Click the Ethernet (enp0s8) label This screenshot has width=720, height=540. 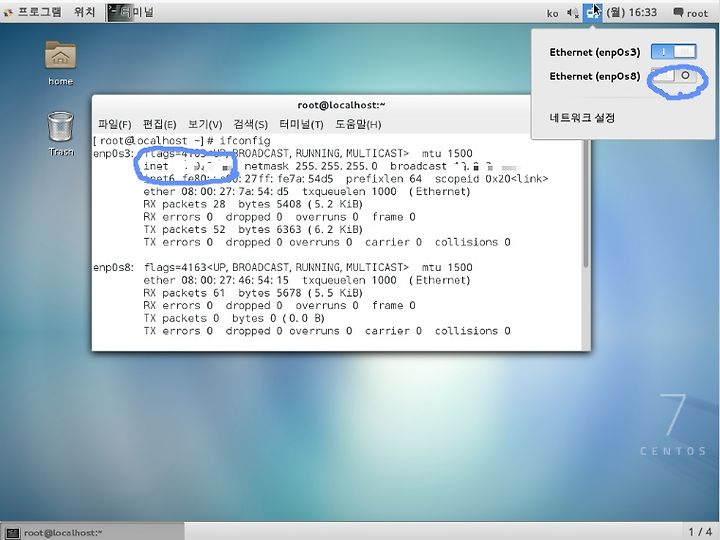click(595, 76)
